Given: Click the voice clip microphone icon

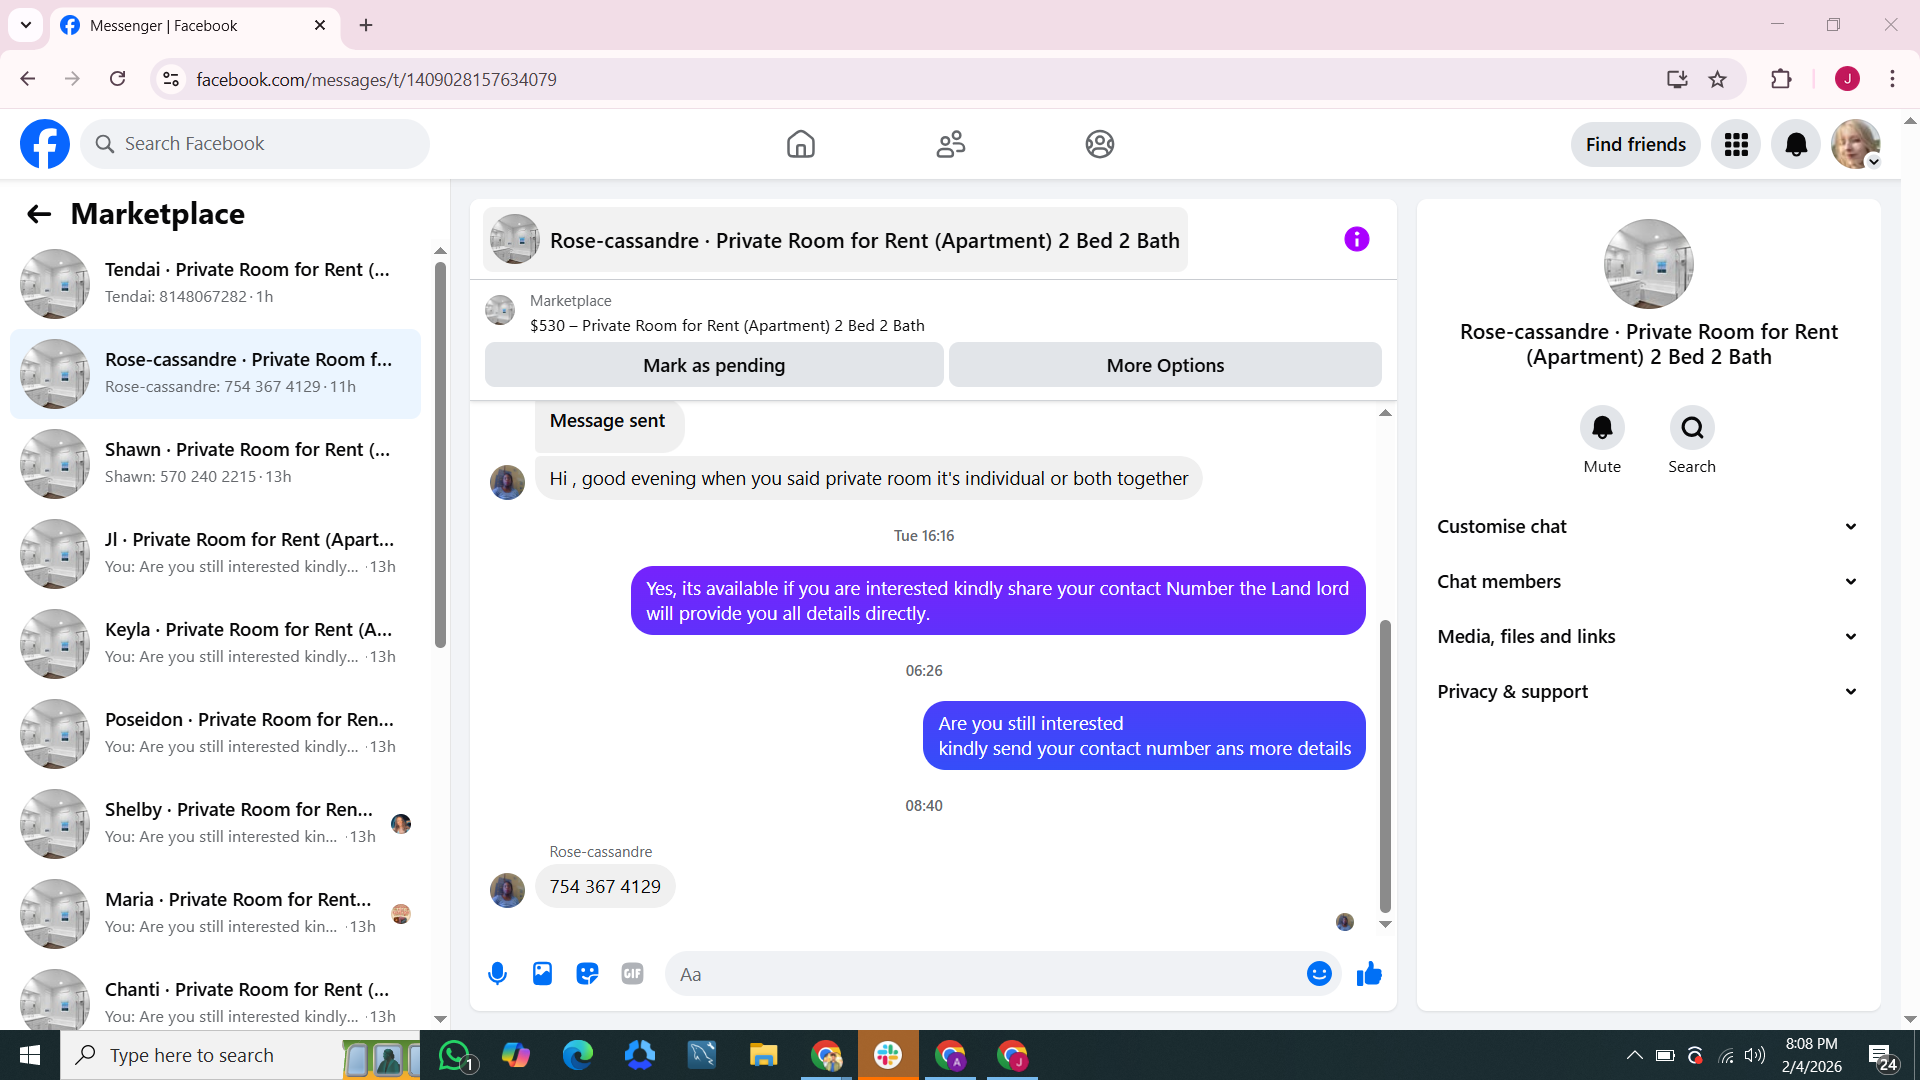Looking at the screenshot, I should point(497,973).
